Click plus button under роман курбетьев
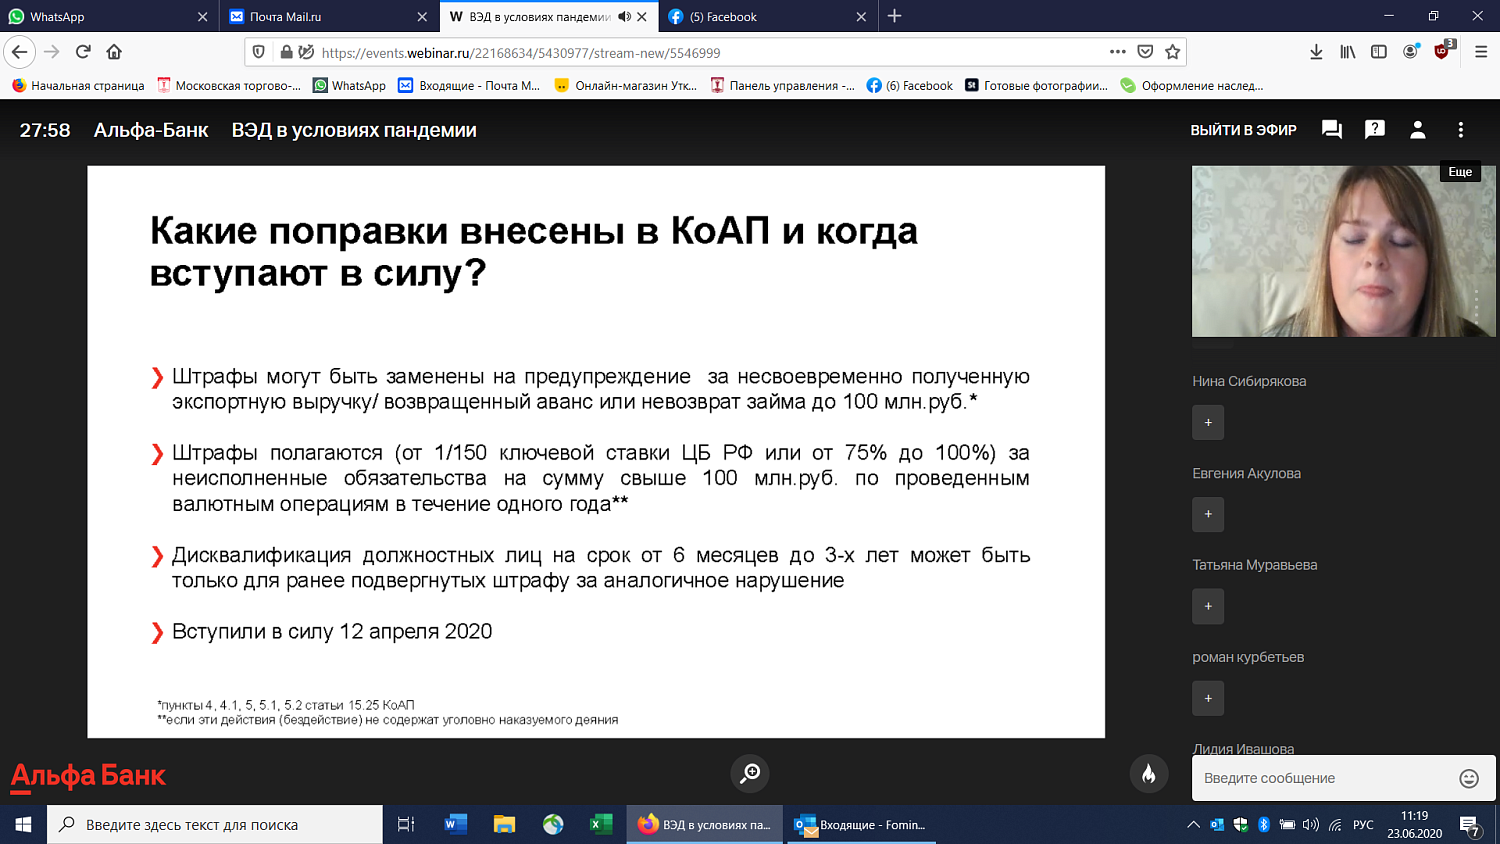 click(1208, 698)
